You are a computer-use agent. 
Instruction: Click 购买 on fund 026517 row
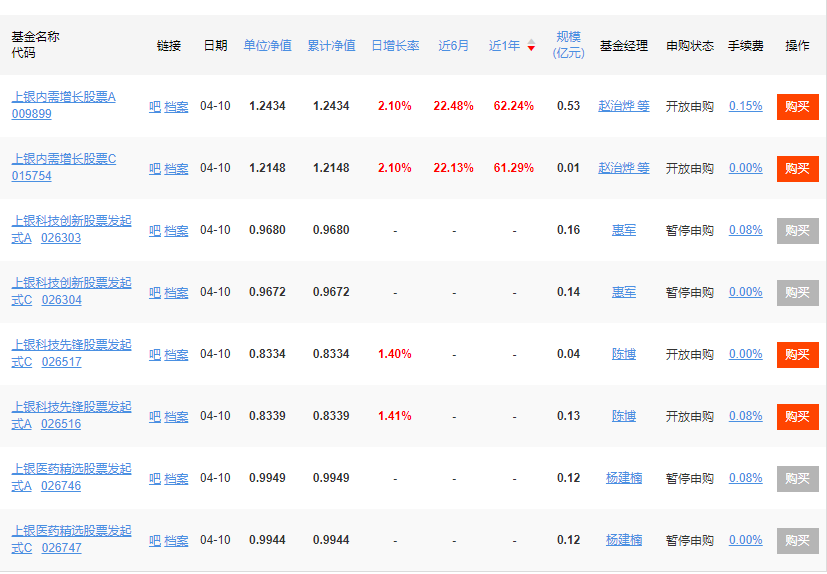point(797,354)
